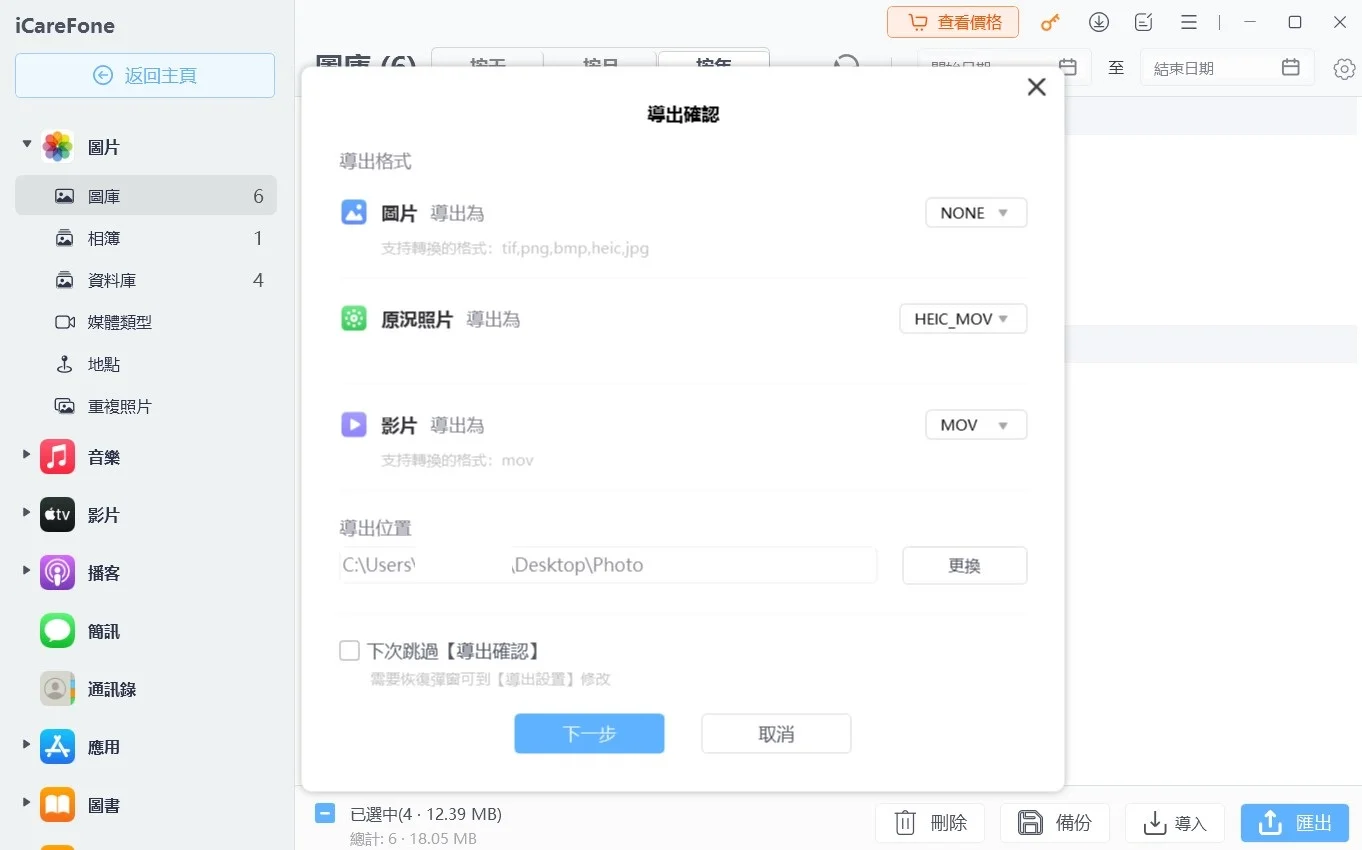The height and width of the screenshot is (850, 1362).
Task: Click the 下一步 next button
Action: (x=589, y=733)
